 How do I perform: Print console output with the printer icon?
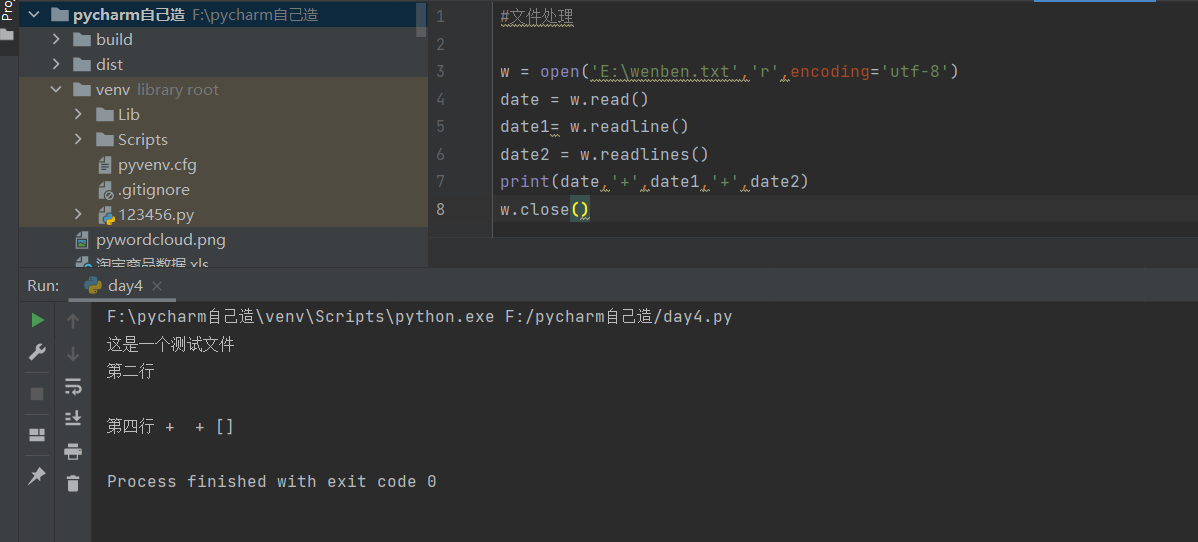73,451
